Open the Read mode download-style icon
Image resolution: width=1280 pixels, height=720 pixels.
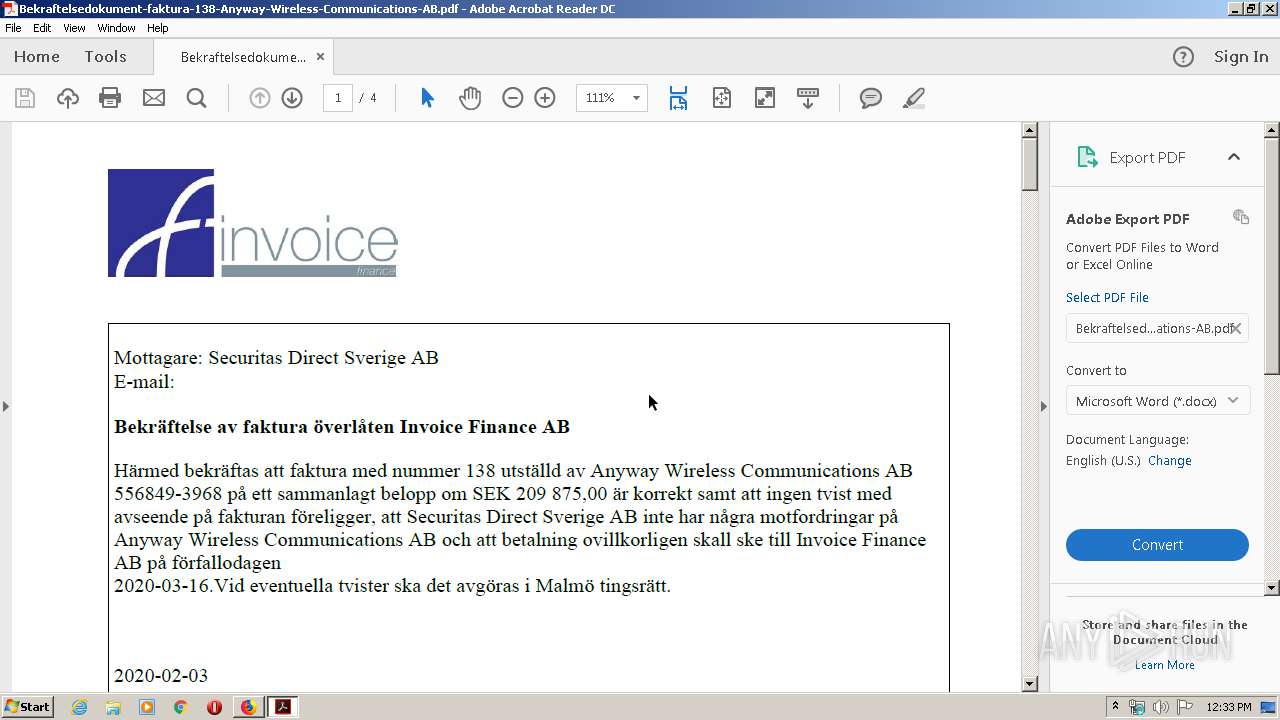807,98
